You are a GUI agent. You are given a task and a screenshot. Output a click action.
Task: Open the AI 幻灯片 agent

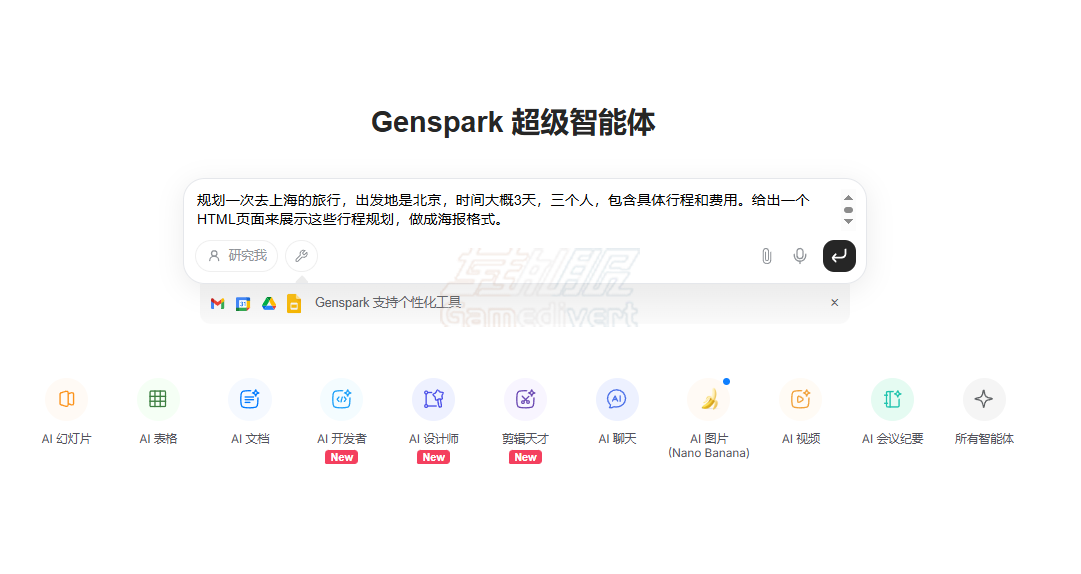66,399
